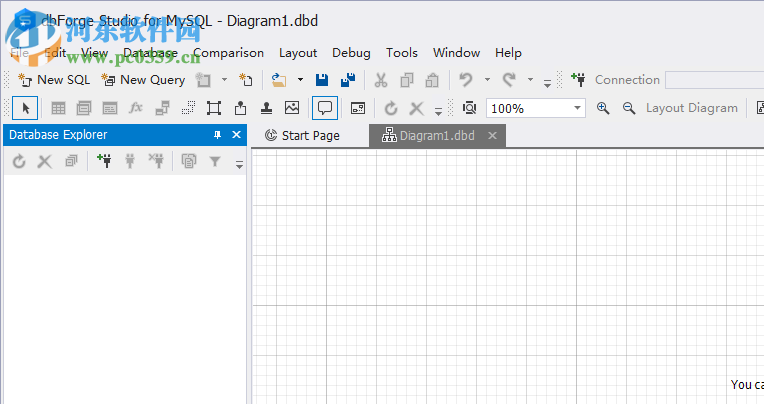Select the New Relation tool
The height and width of the screenshot is (404, 764).
[x=162, y=108]
